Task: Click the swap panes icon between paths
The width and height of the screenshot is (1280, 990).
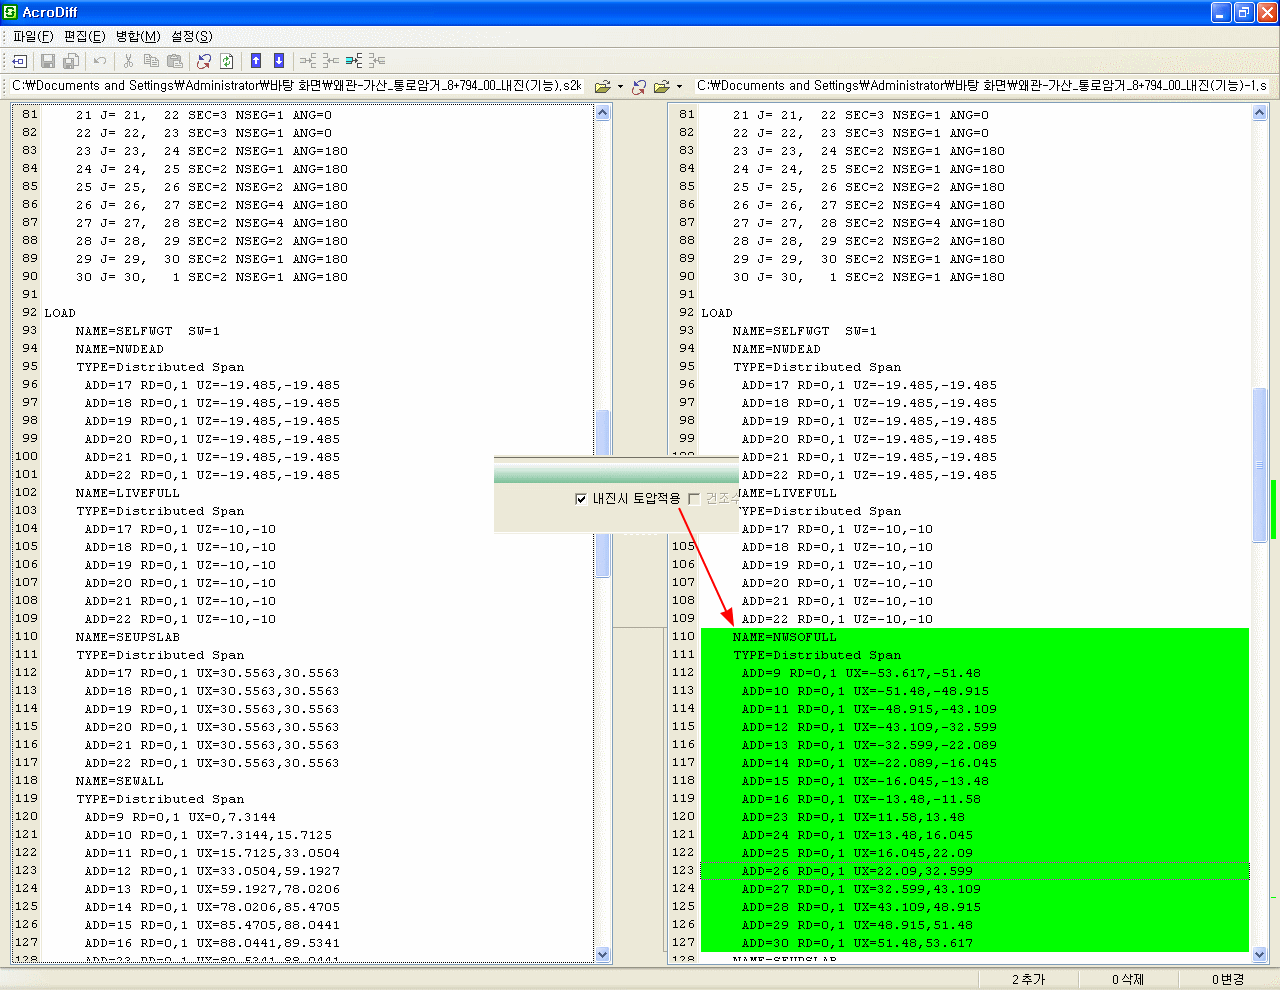Action: [x=639, y=87]
